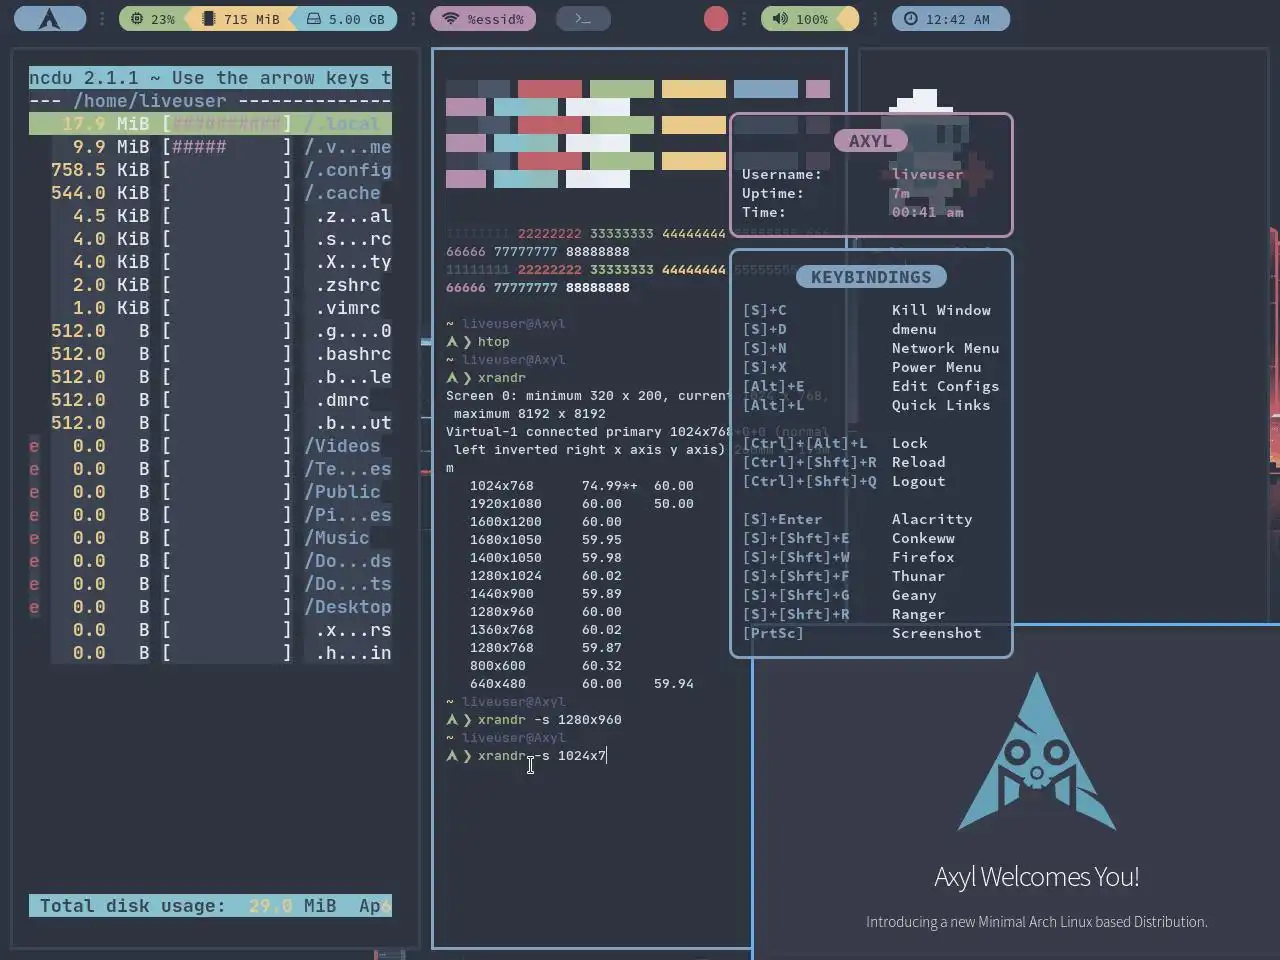
Task: Click the Thunar keybinding row
Action: (844, 577)
